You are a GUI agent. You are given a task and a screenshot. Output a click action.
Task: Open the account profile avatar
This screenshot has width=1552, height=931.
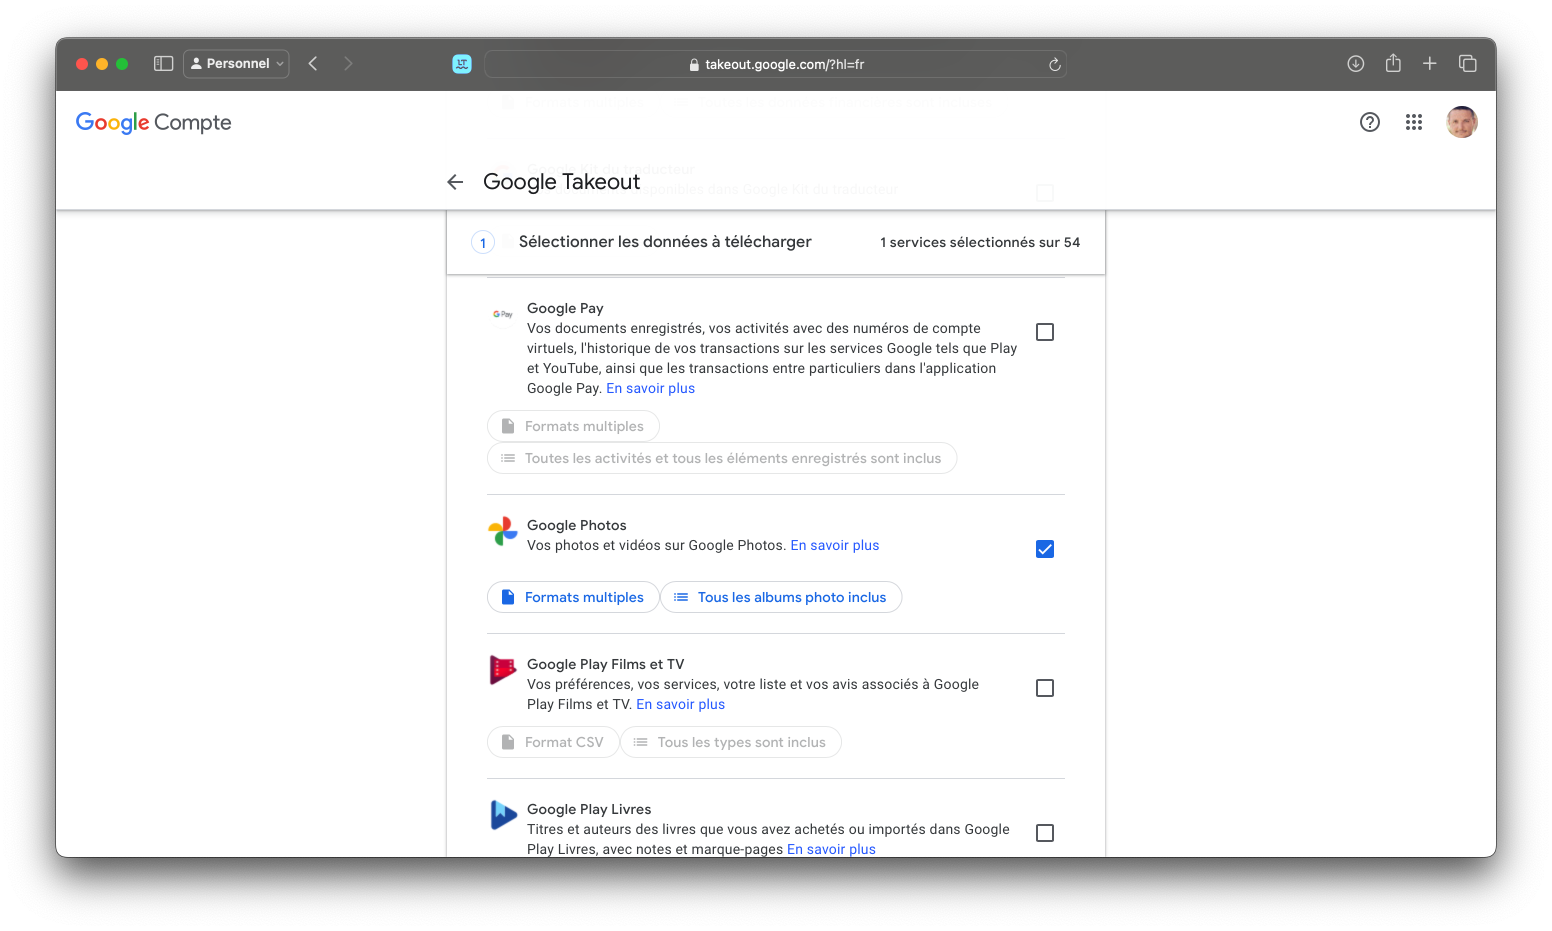click(x=1462, y=122)
